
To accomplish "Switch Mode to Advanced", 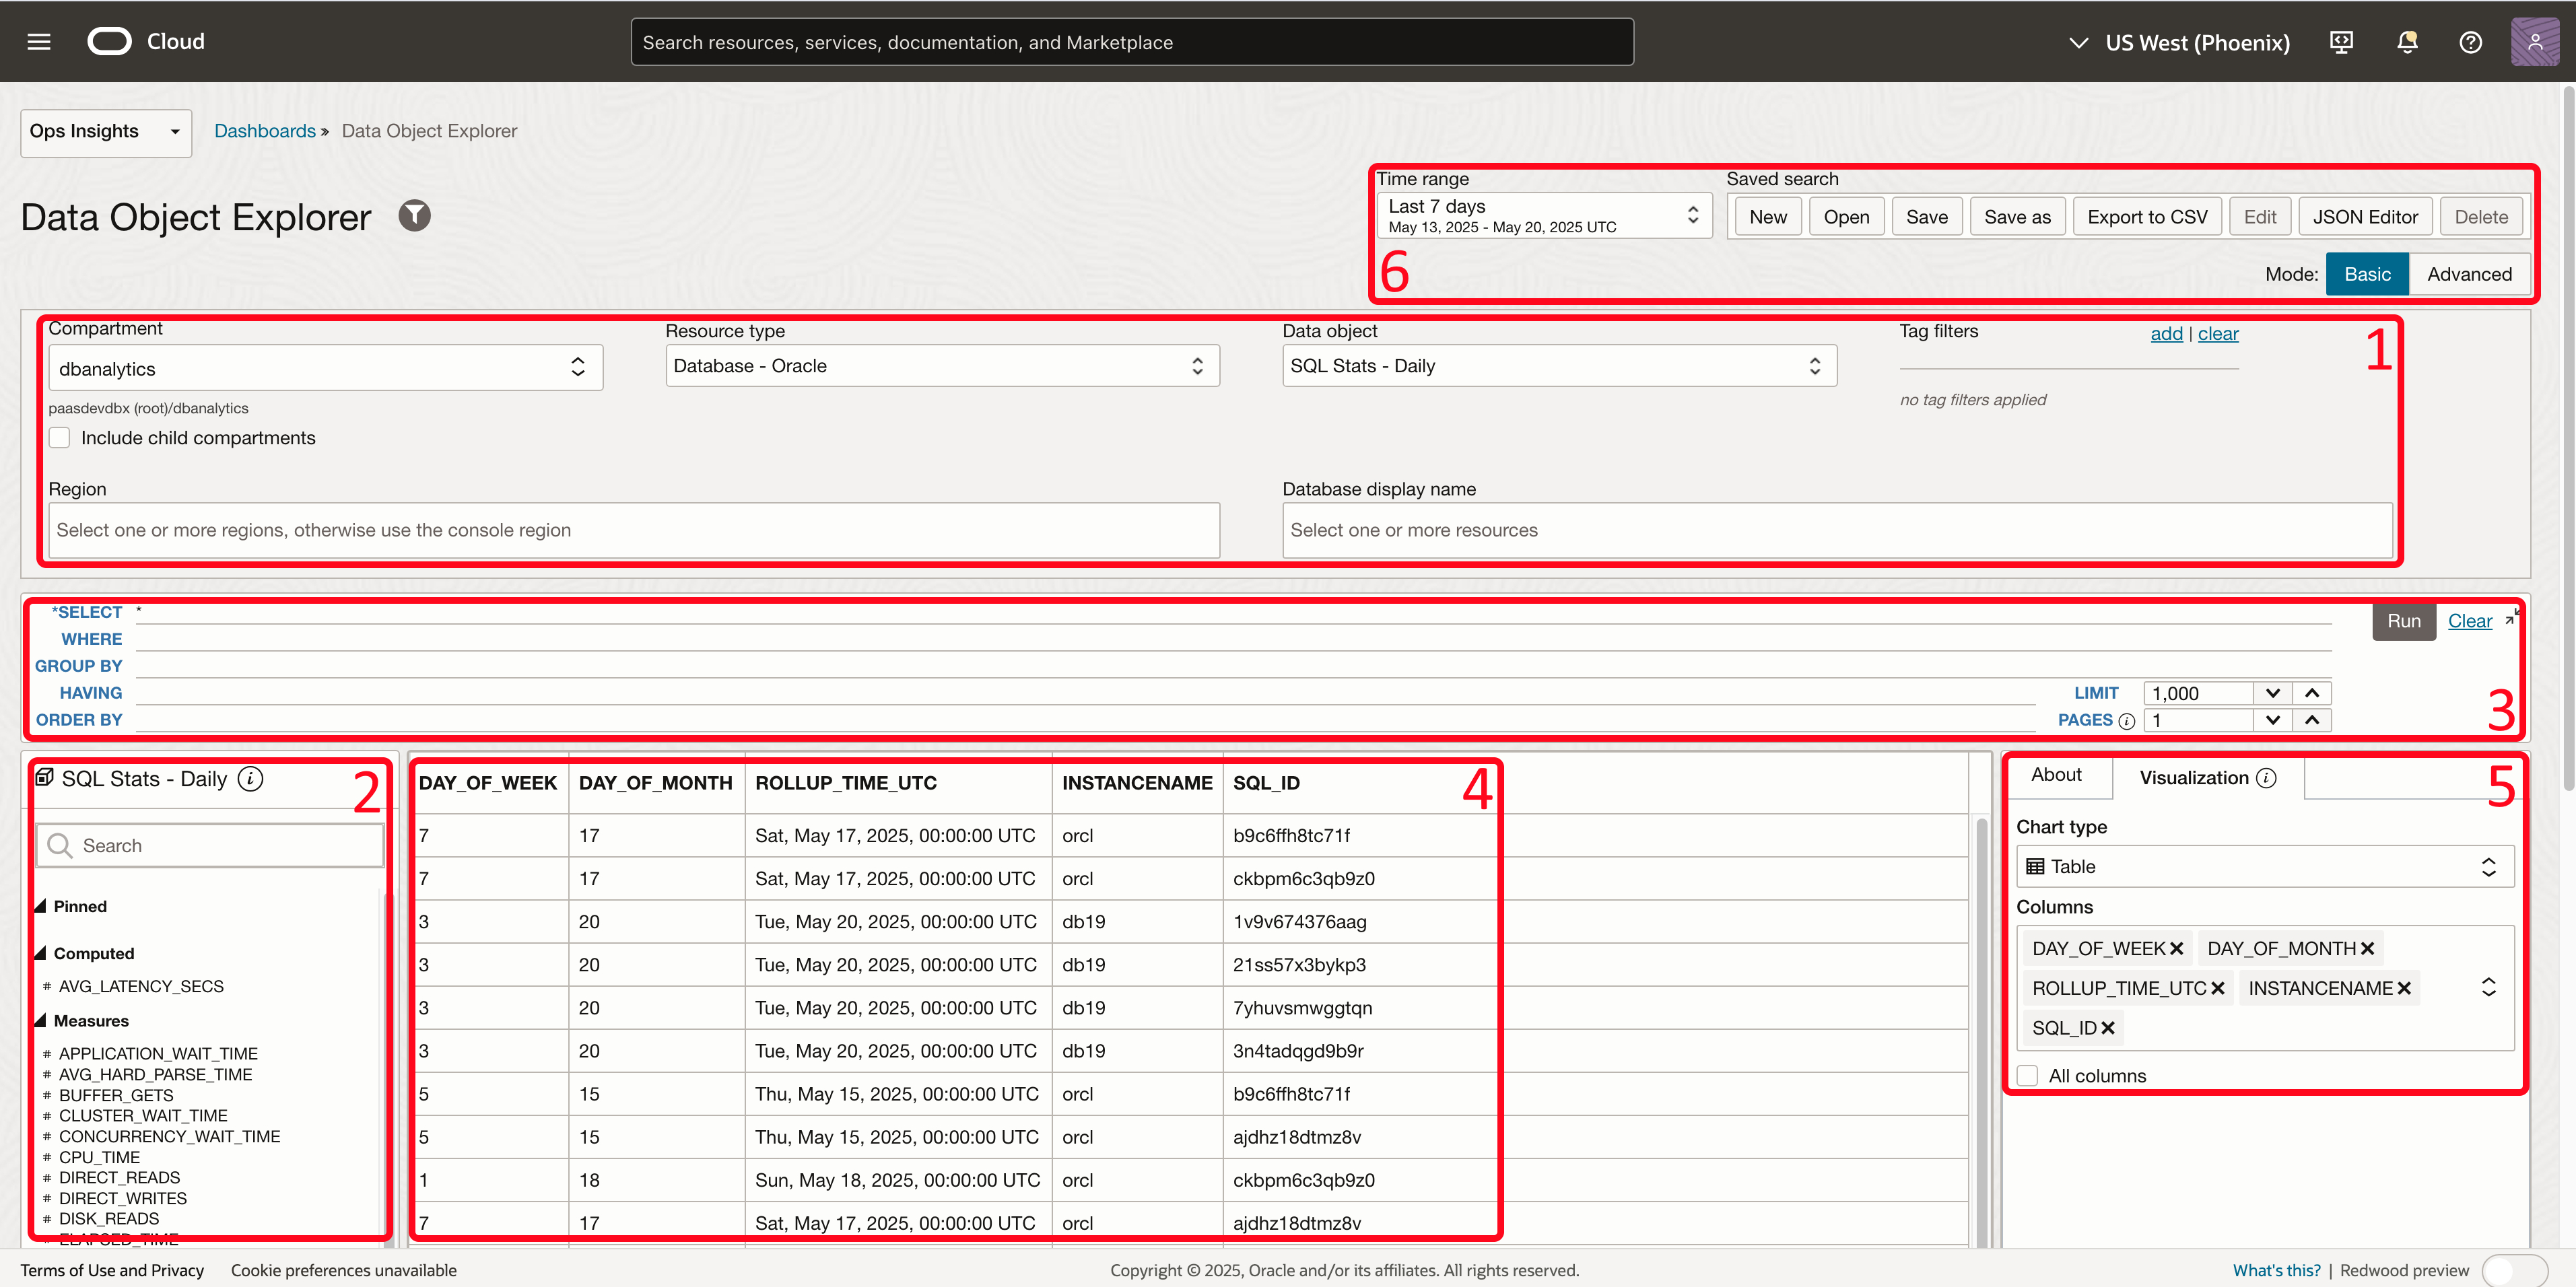I will click(2470, 273).
